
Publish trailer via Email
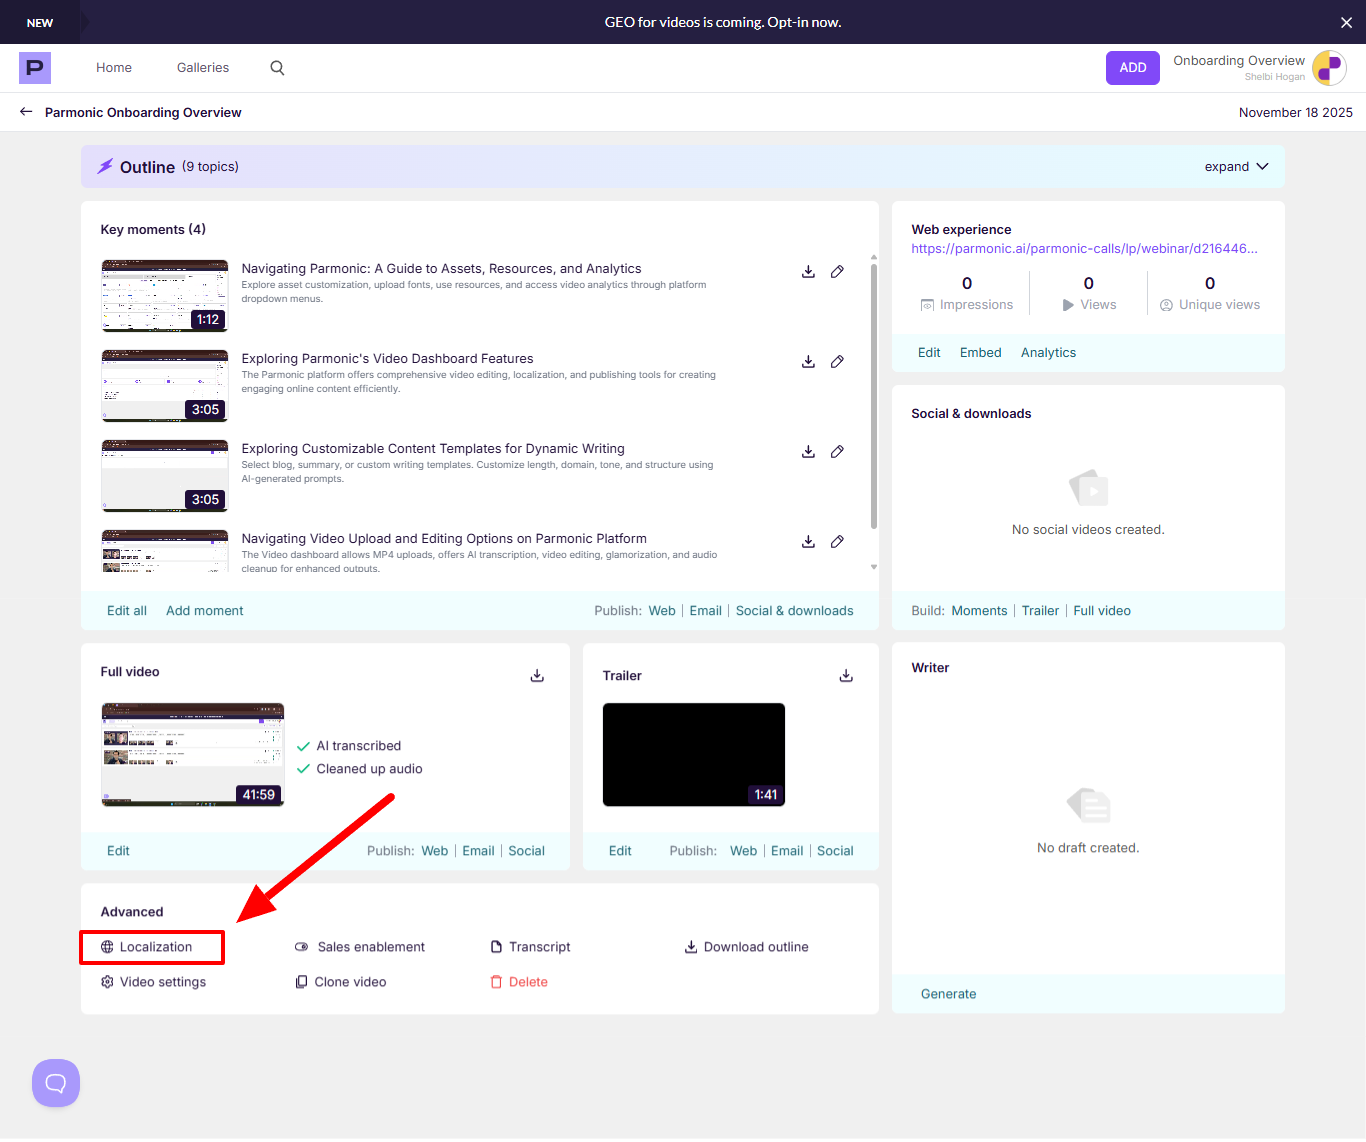pyautogui.click(x=787, y=851)
